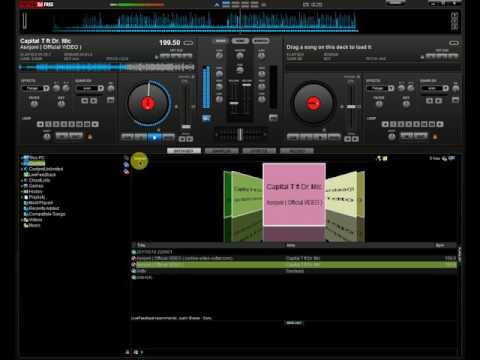The width and height of the screenshot is (480, 360).
Task: Open the right deck effects dropdown arrow
Action: 391,88
